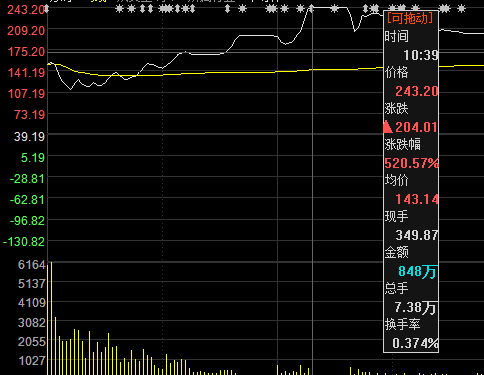Select the yellow average price line
Viewport: 484px width, 375px height.
[233, 72]
